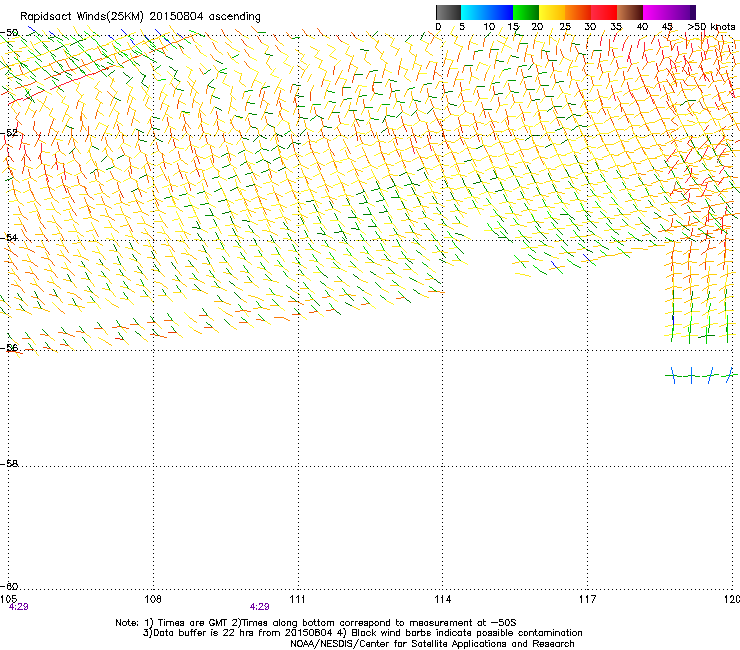740x650 pixels.
Task: Click the latitude label '-52'
Action: tap(9, 133)
